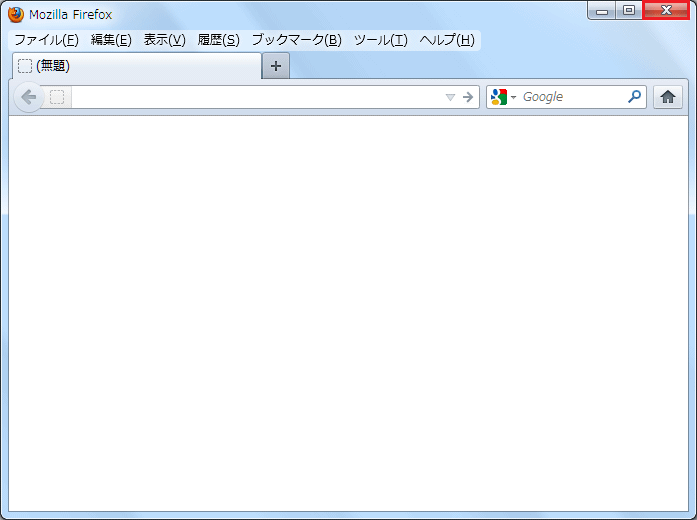Open the 表示(V) menu
This screenshot has height=520, width=697.
(164, 40)
